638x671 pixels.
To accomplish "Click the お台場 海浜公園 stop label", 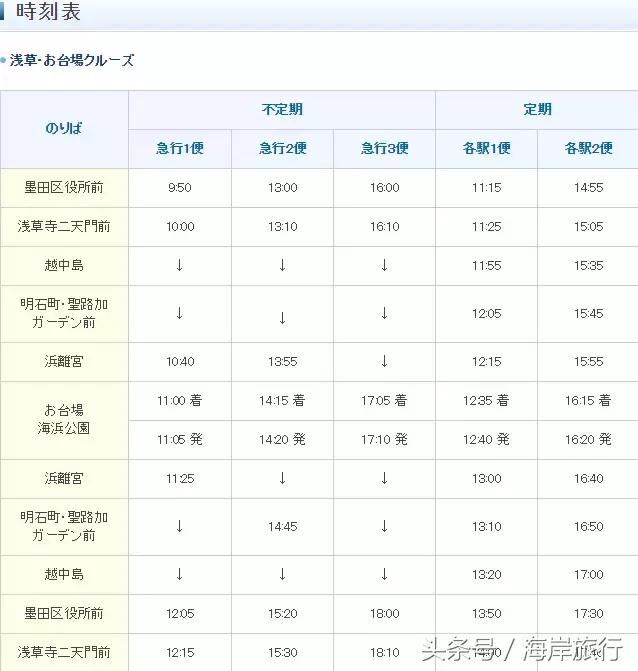I will pyautogui.click(x=64, y=419).
